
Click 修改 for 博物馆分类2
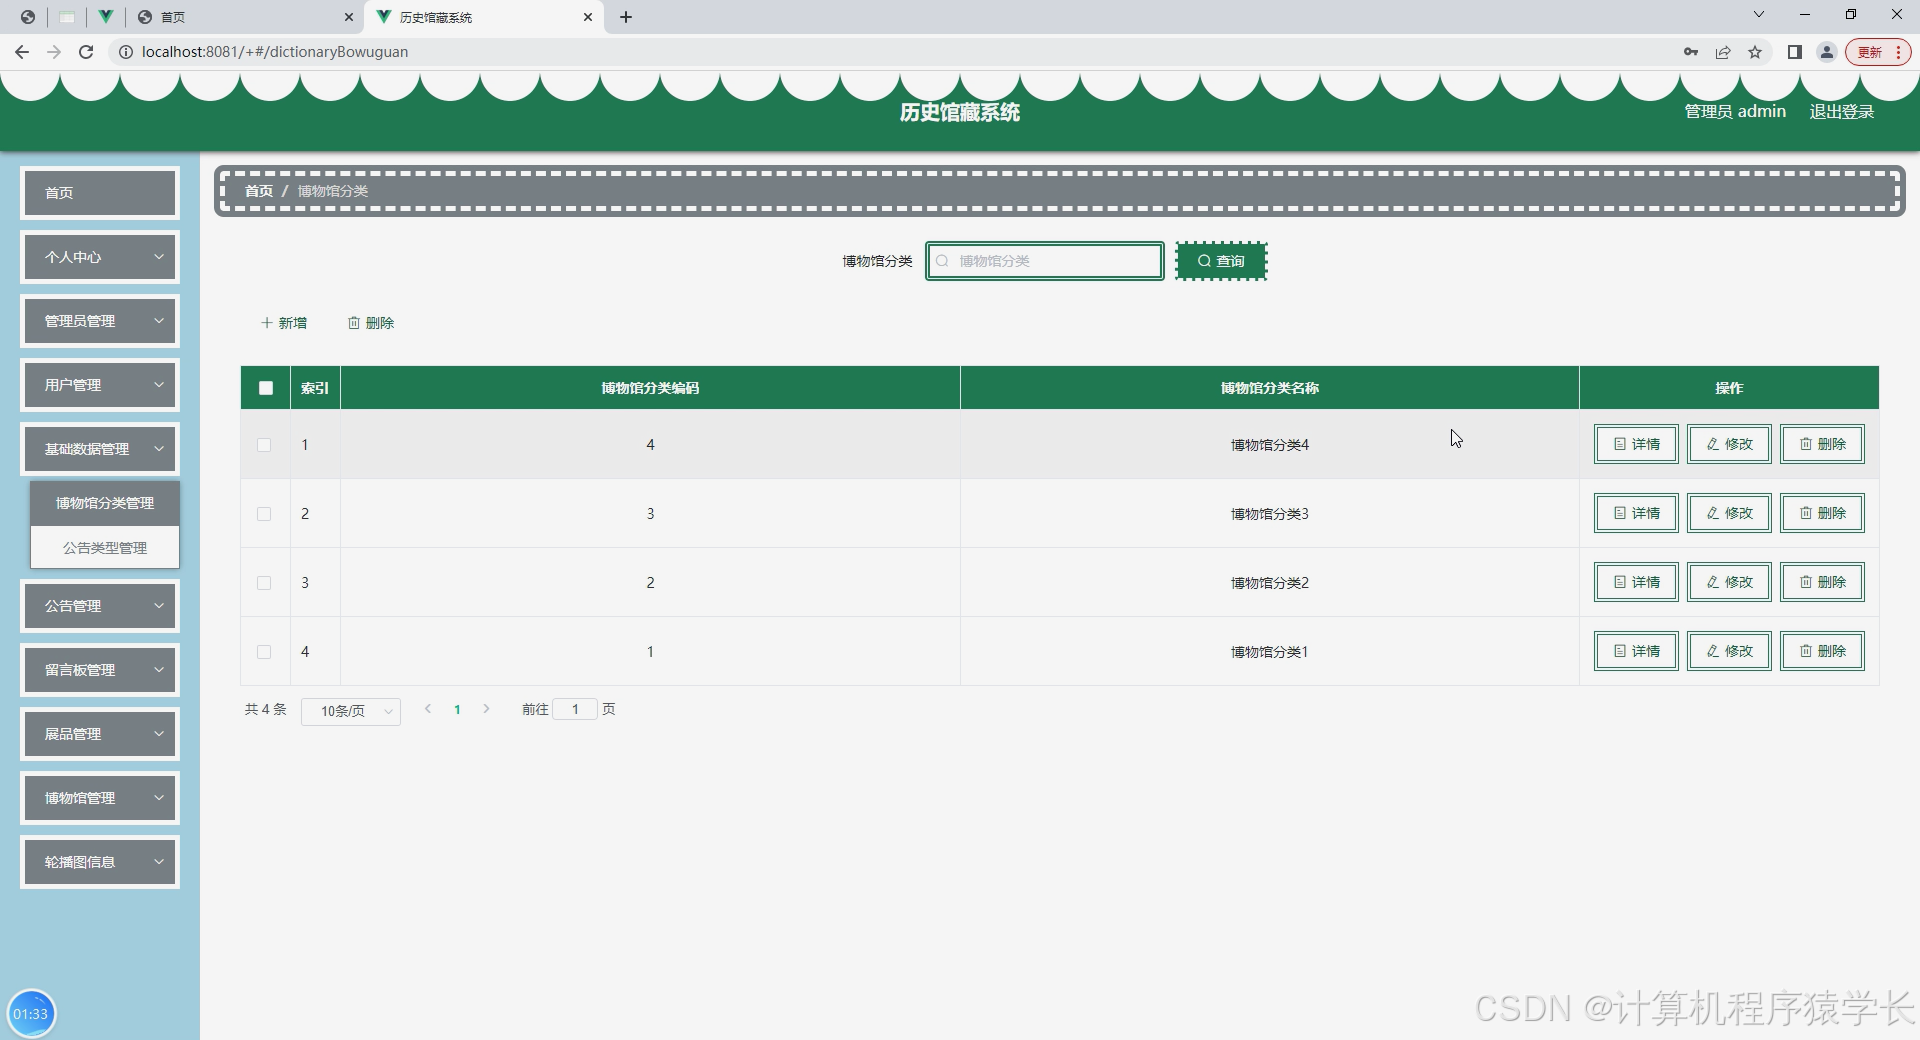pyautogui.click(x=1729, y=582)
